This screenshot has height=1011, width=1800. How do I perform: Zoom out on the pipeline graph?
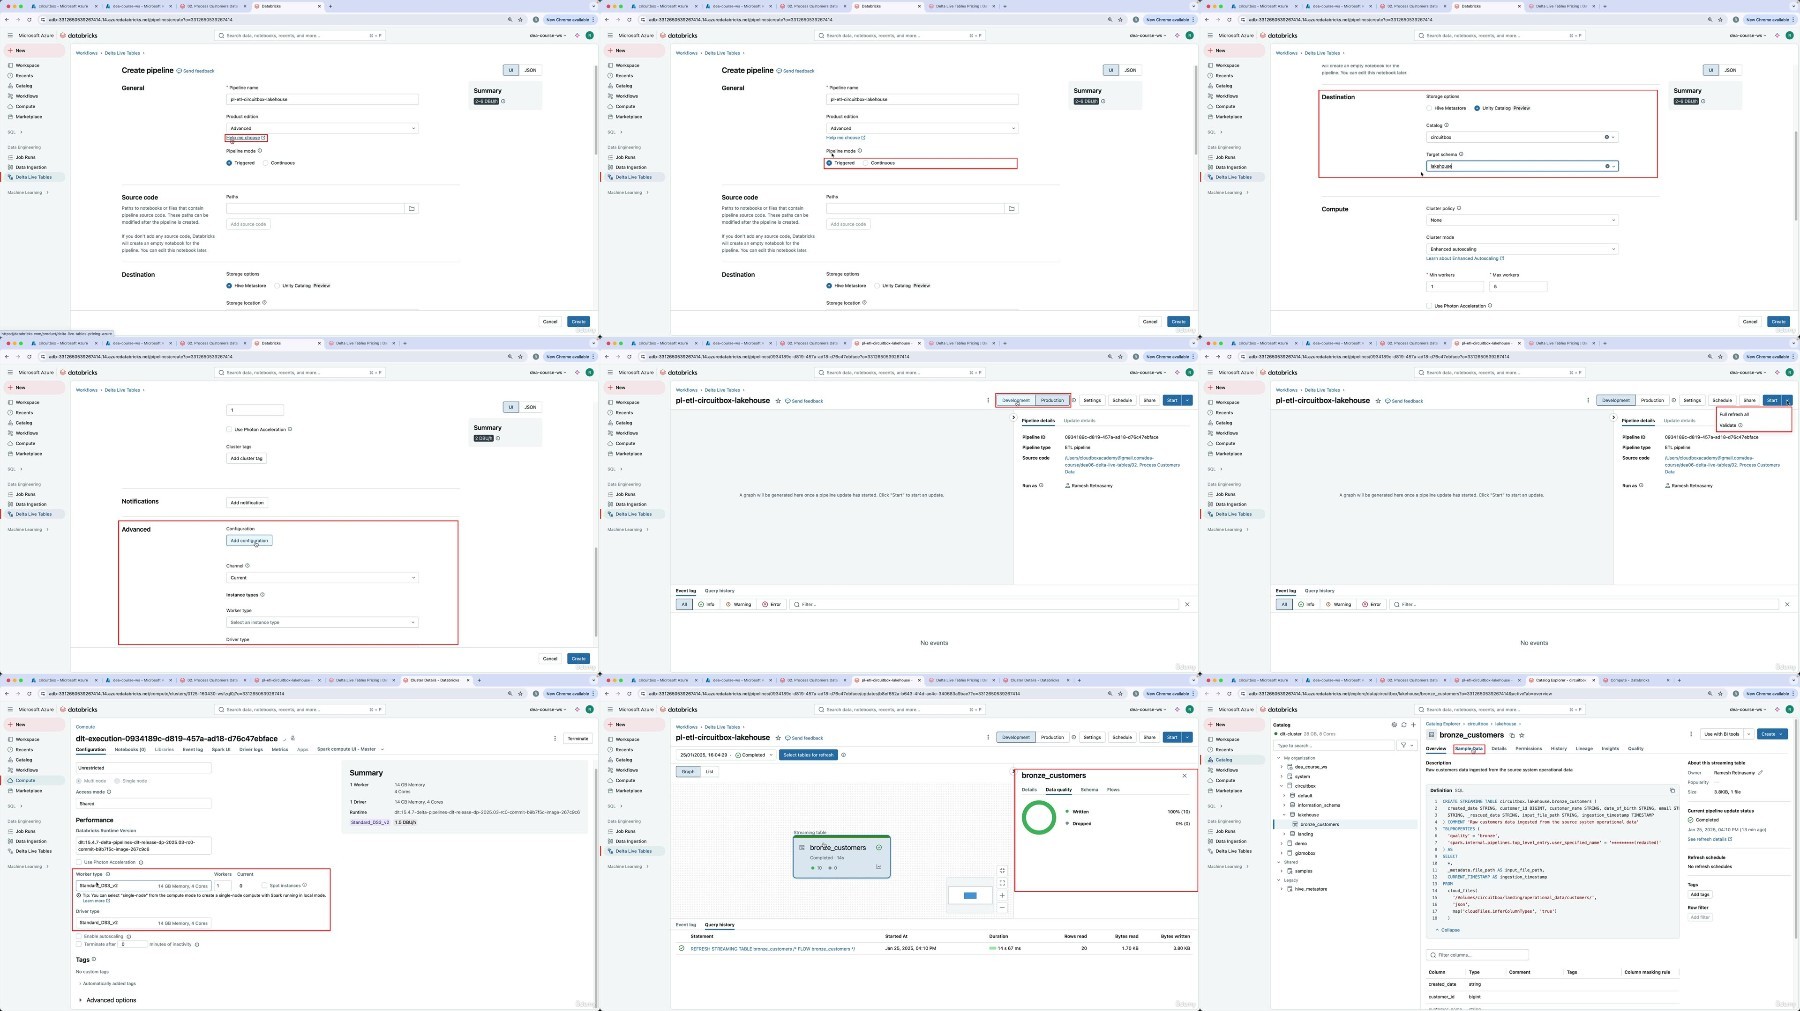coord(1002,907)
